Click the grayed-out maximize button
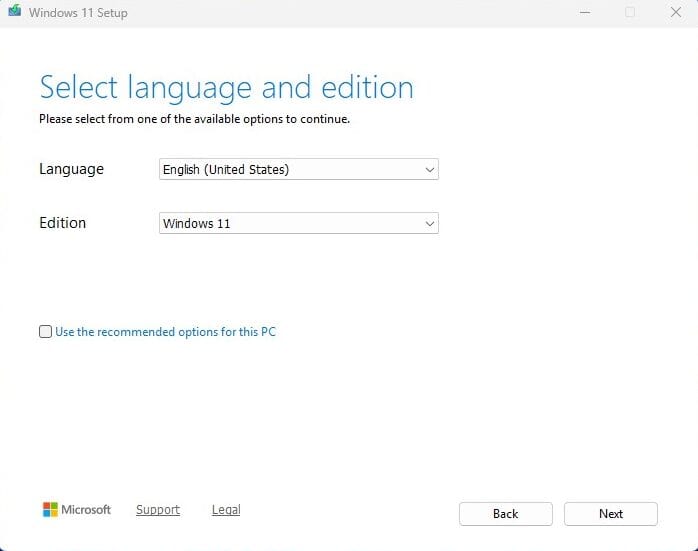 (x=630, y=13)
